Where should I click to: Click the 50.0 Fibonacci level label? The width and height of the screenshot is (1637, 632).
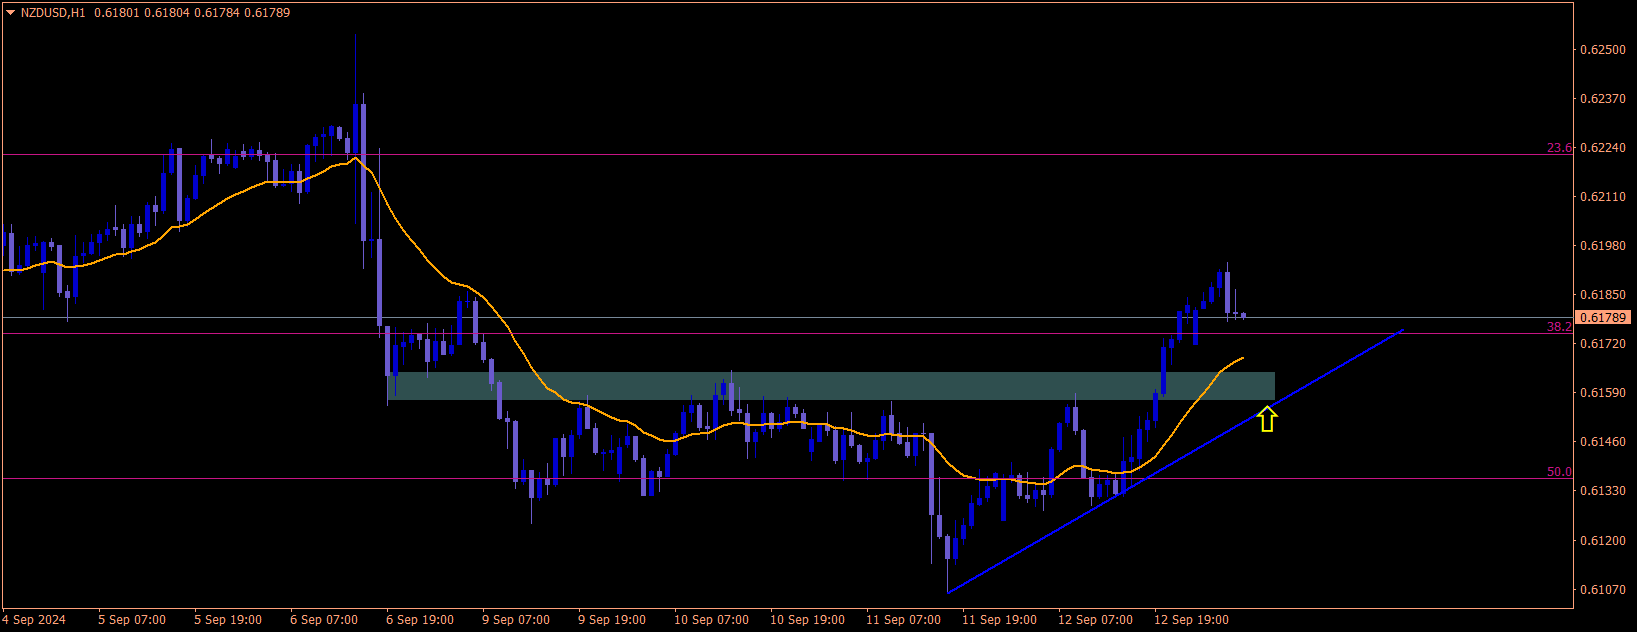tap(1559, 472)
